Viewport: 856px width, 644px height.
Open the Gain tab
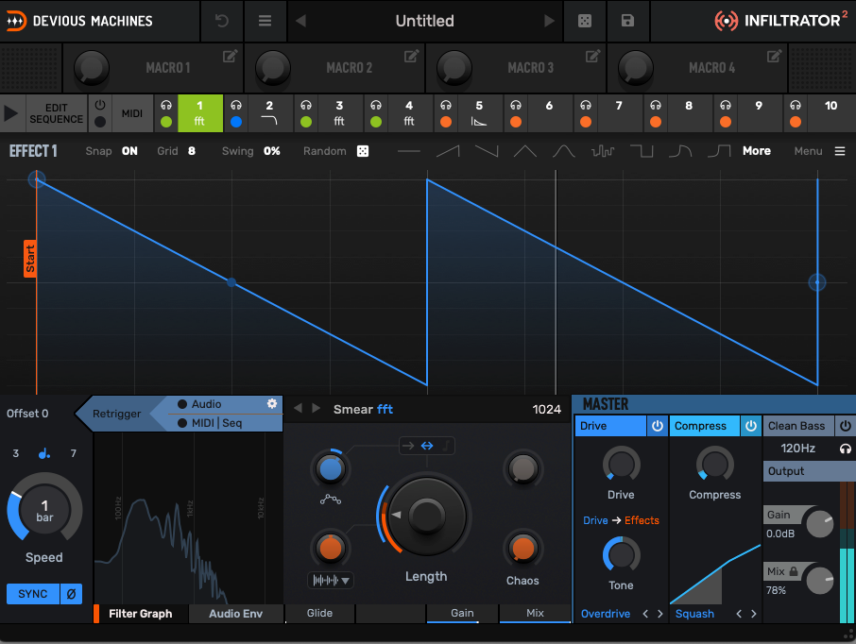(462, 613)
